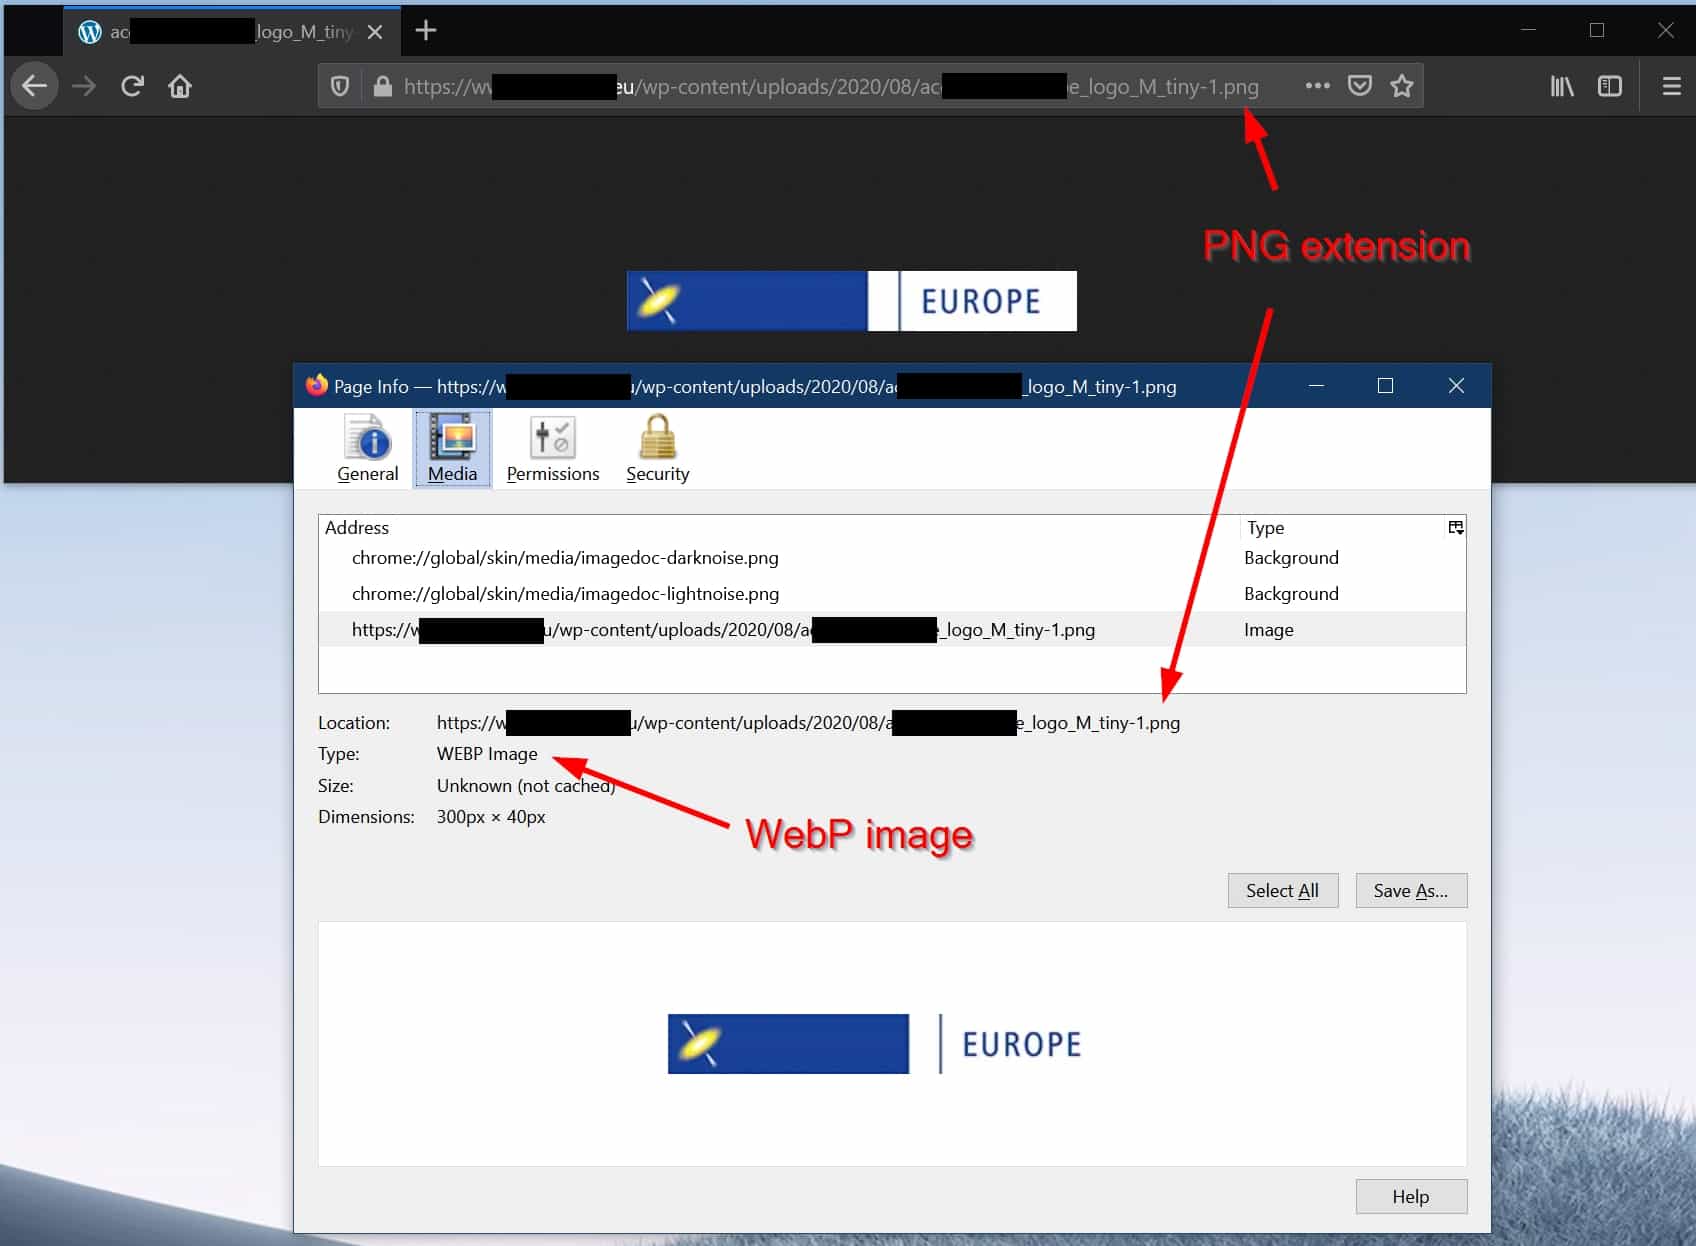Switch to the Permissions tab
1696x1246 pixels.
click(553, 450)
